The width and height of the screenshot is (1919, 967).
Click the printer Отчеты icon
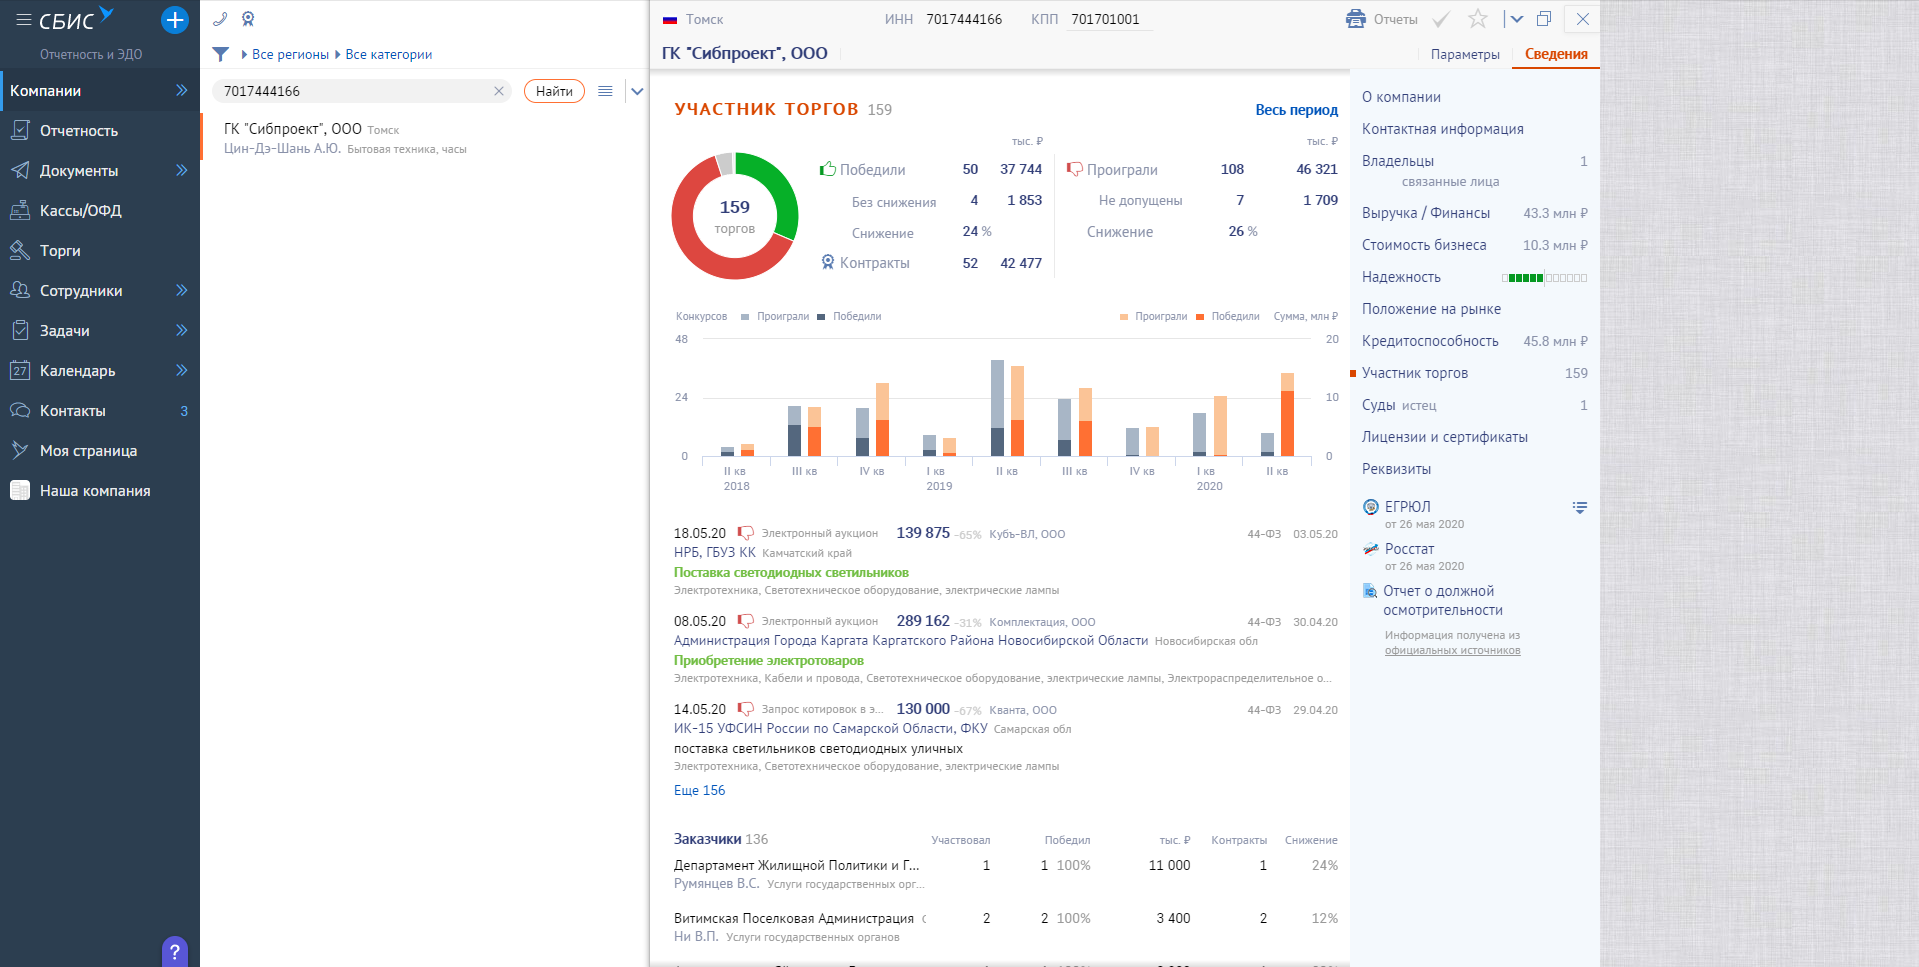[1356, 19]
